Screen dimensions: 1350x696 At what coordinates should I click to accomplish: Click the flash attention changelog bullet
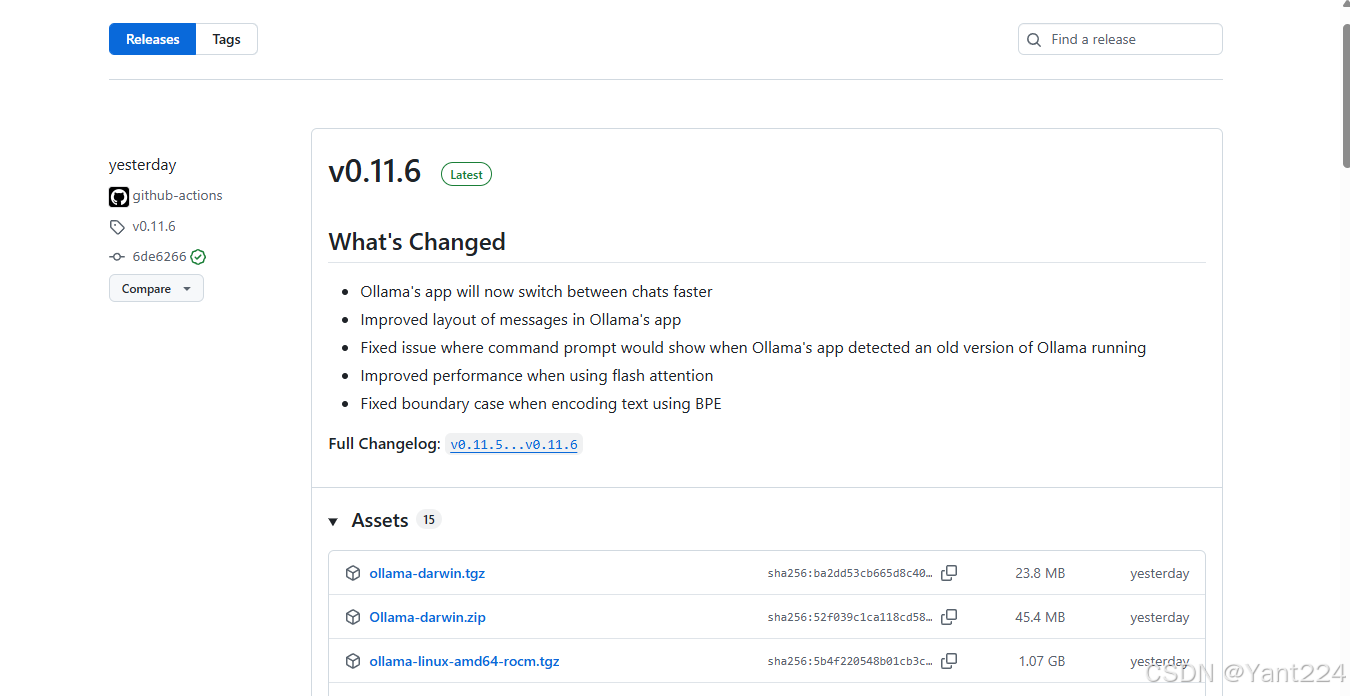537,376
